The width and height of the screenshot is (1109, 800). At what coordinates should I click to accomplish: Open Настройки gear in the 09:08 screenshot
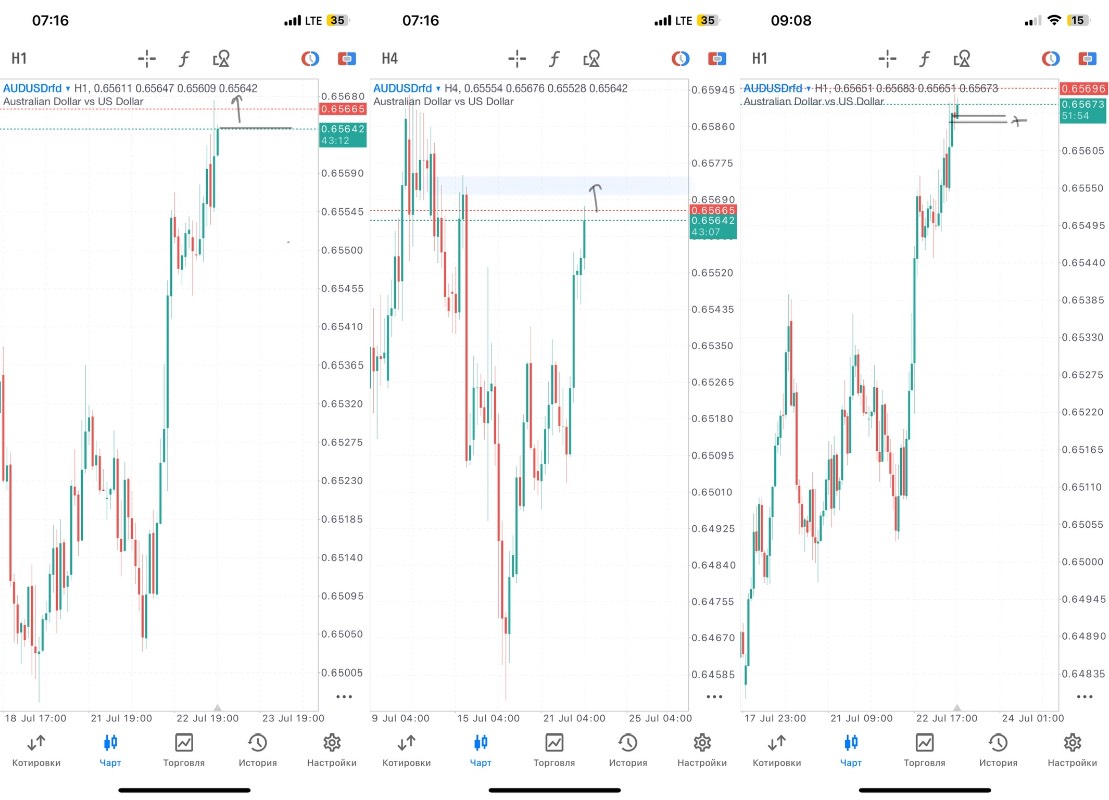1072,749
